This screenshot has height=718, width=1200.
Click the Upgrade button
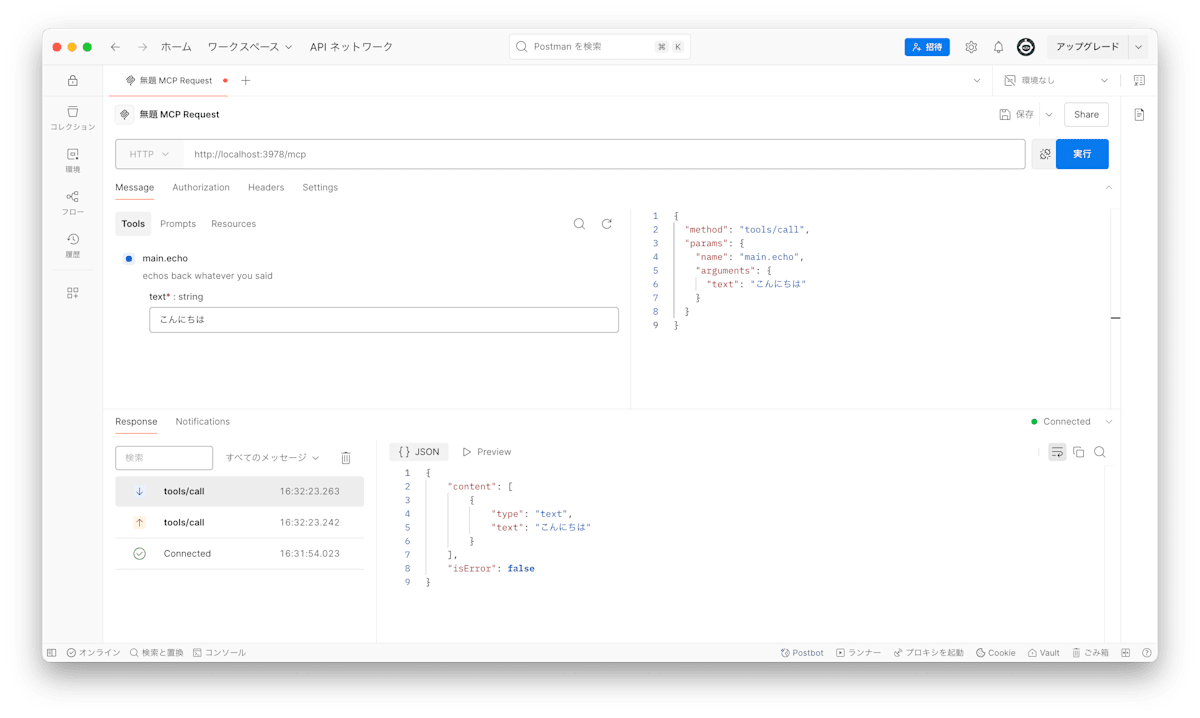[1088, 47]
